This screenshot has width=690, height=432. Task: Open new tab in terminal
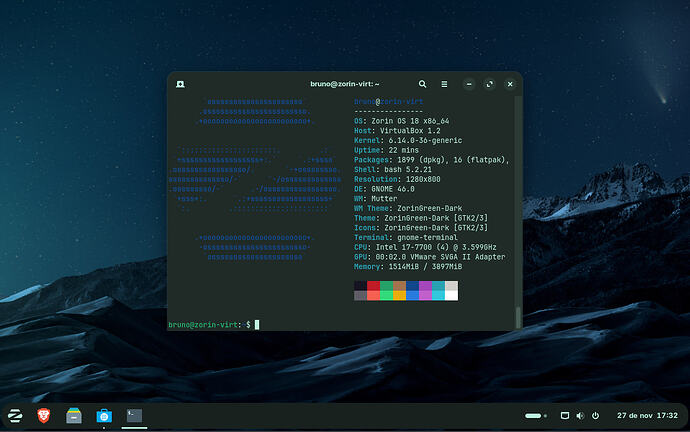point(179,84)
